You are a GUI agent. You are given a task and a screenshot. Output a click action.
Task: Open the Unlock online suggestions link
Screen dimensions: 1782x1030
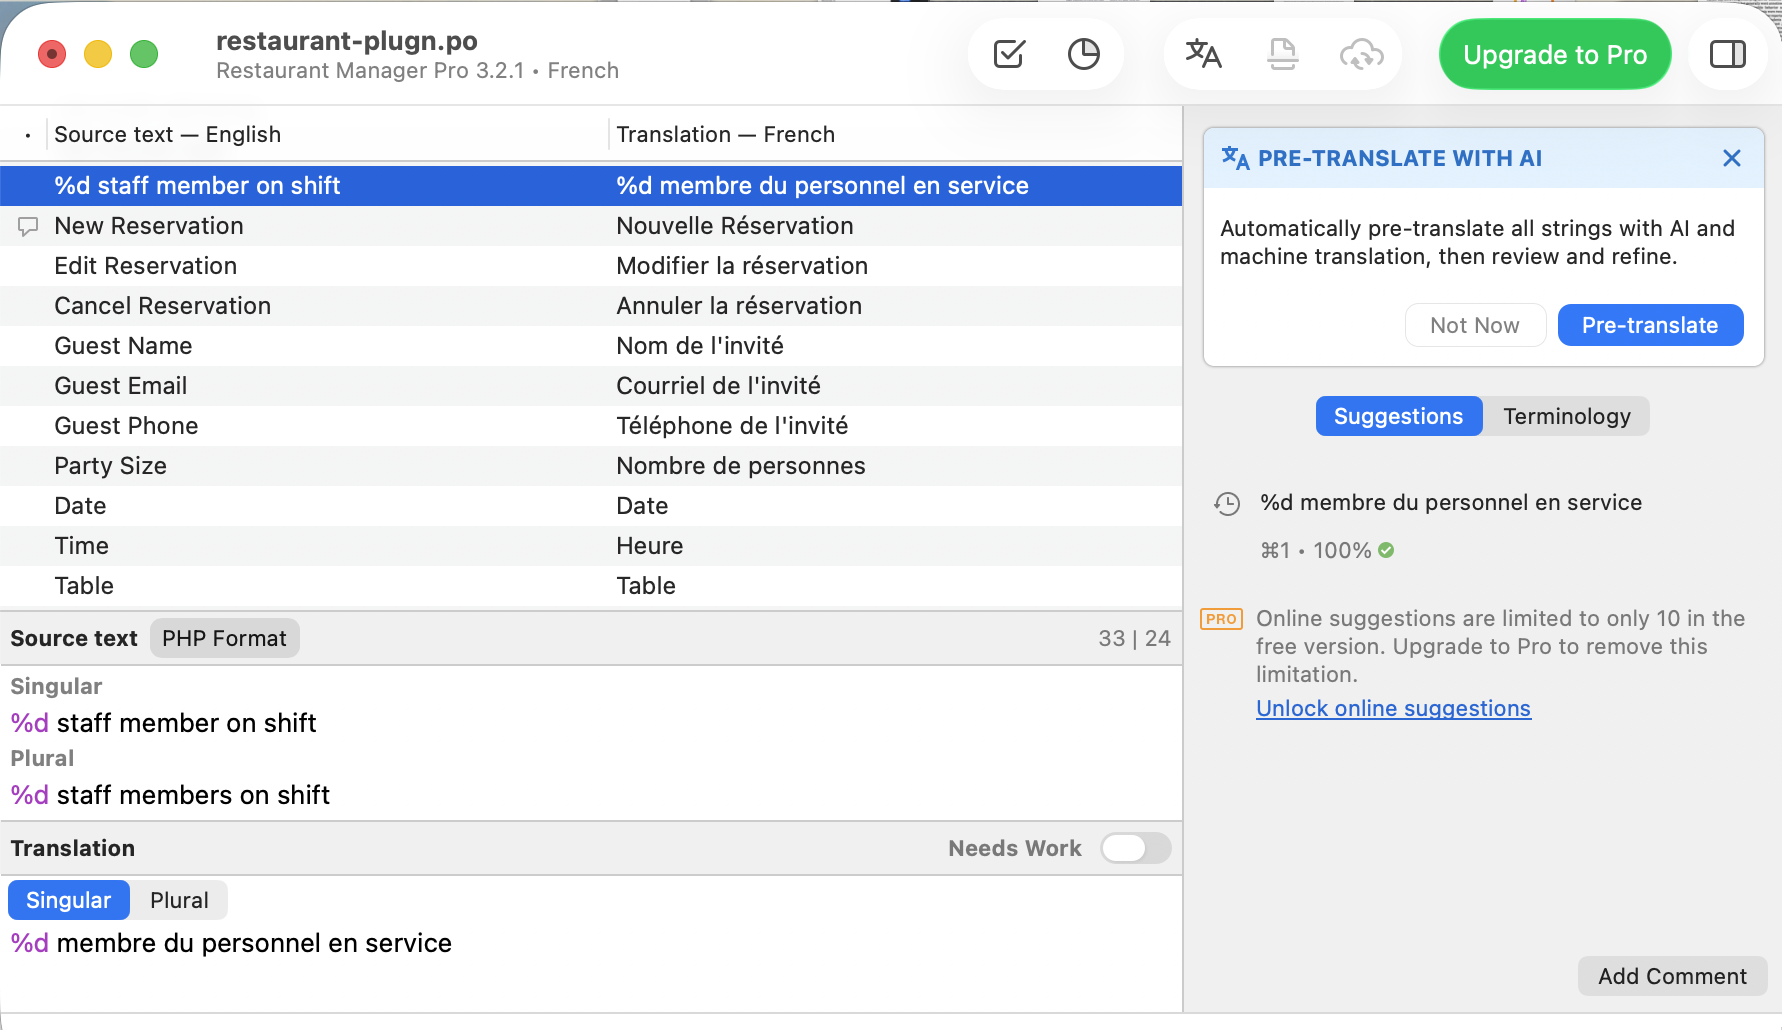point(1393,708)
